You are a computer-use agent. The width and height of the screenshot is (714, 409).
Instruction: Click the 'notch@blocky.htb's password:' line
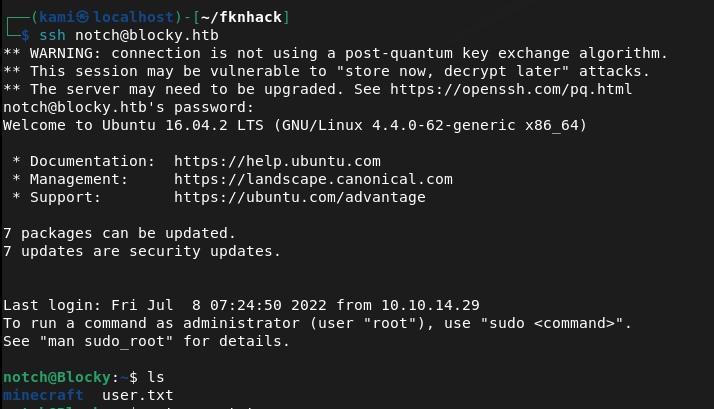(114, 107)
